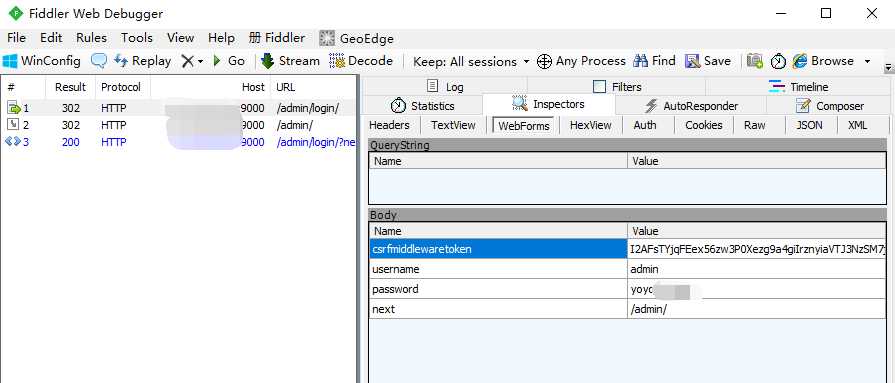Open the Tools menu
The height and width of the screenshot is (383, 895).
click(x=136, y=38)
